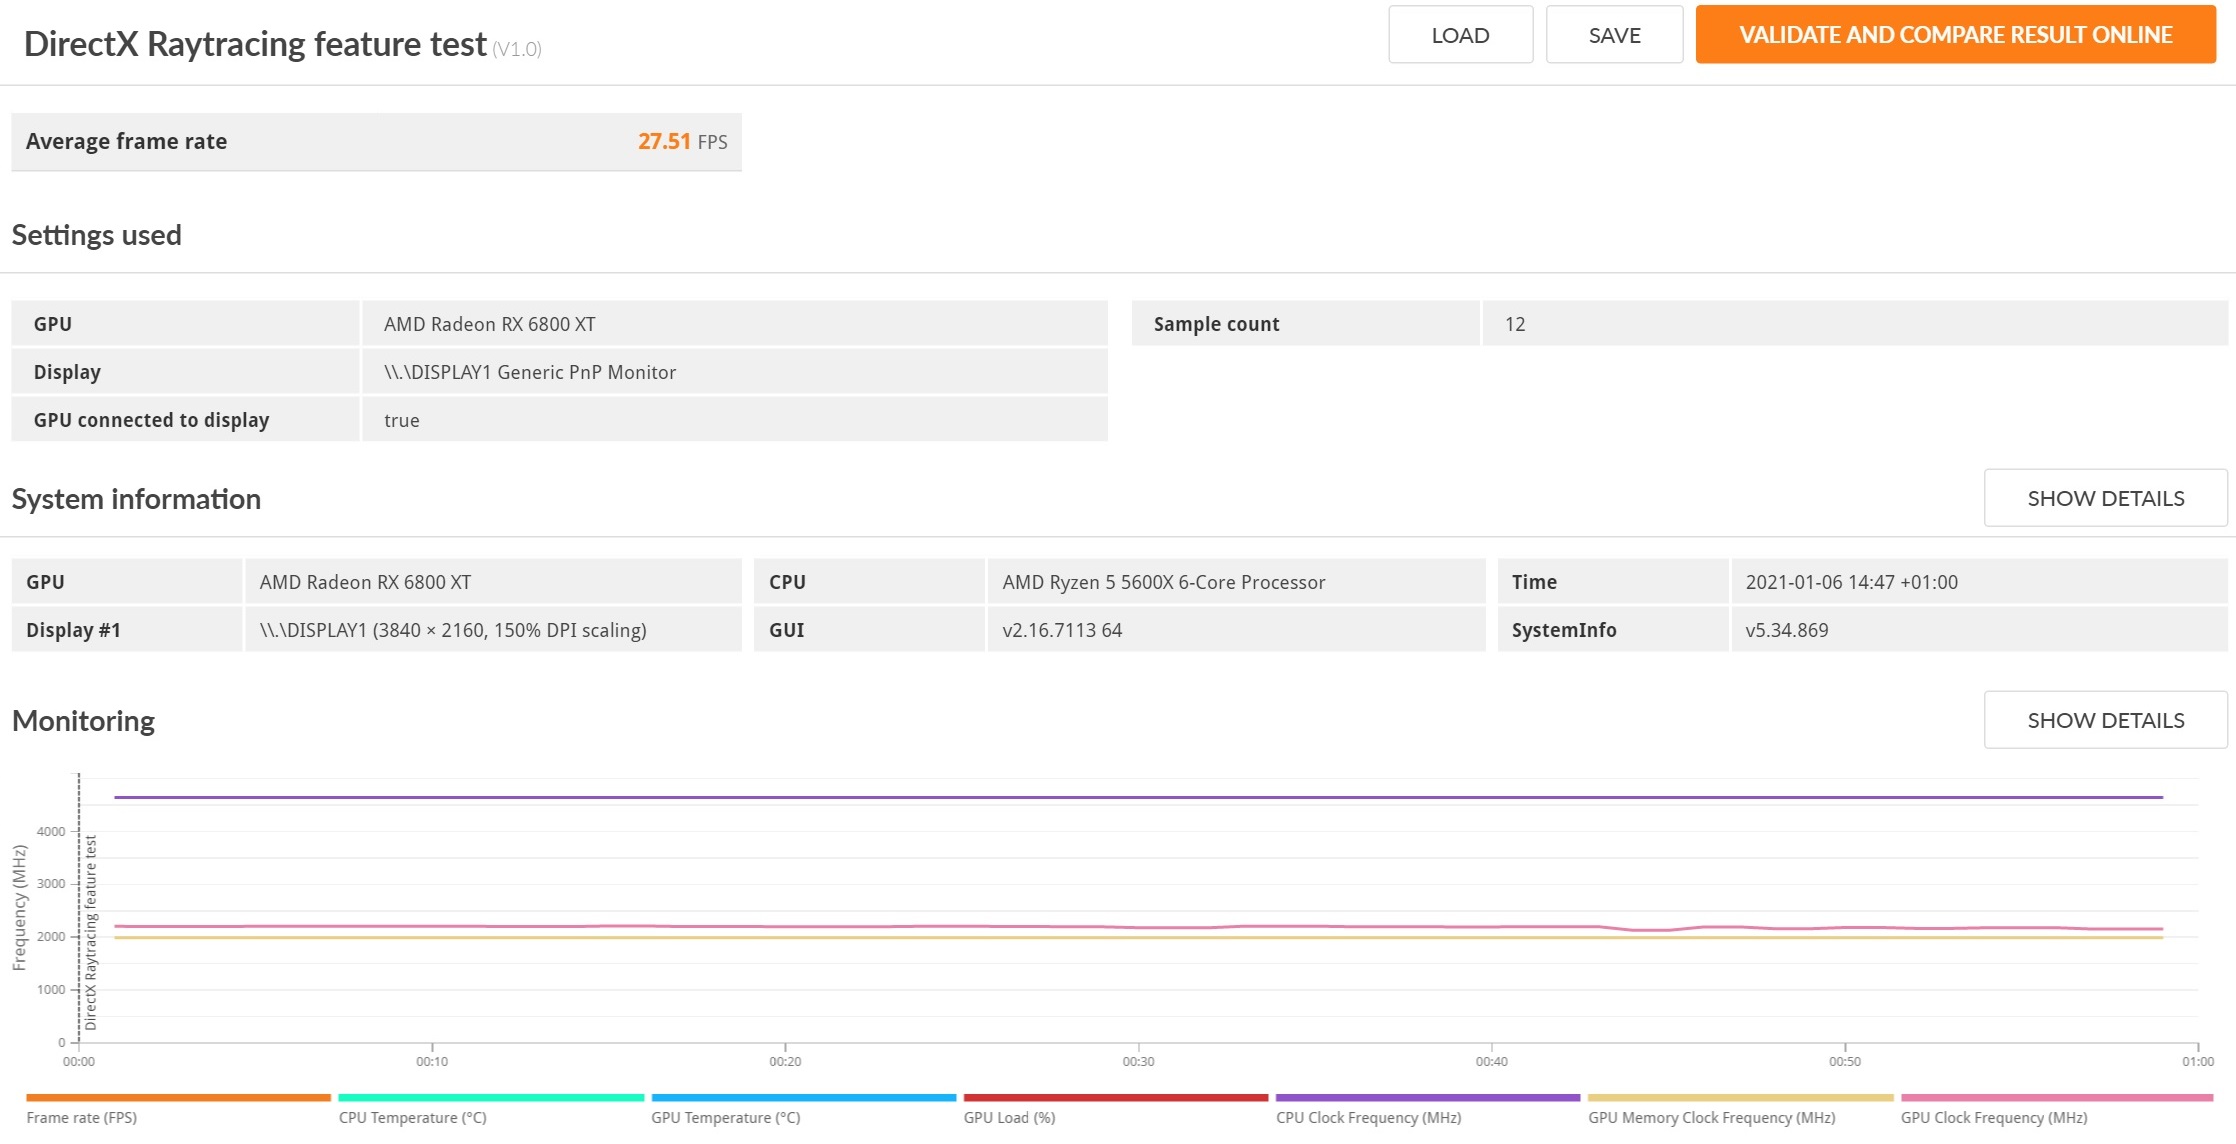Click the Display #1 3840 × 2160 resolution text

click(x=453, y=630)
